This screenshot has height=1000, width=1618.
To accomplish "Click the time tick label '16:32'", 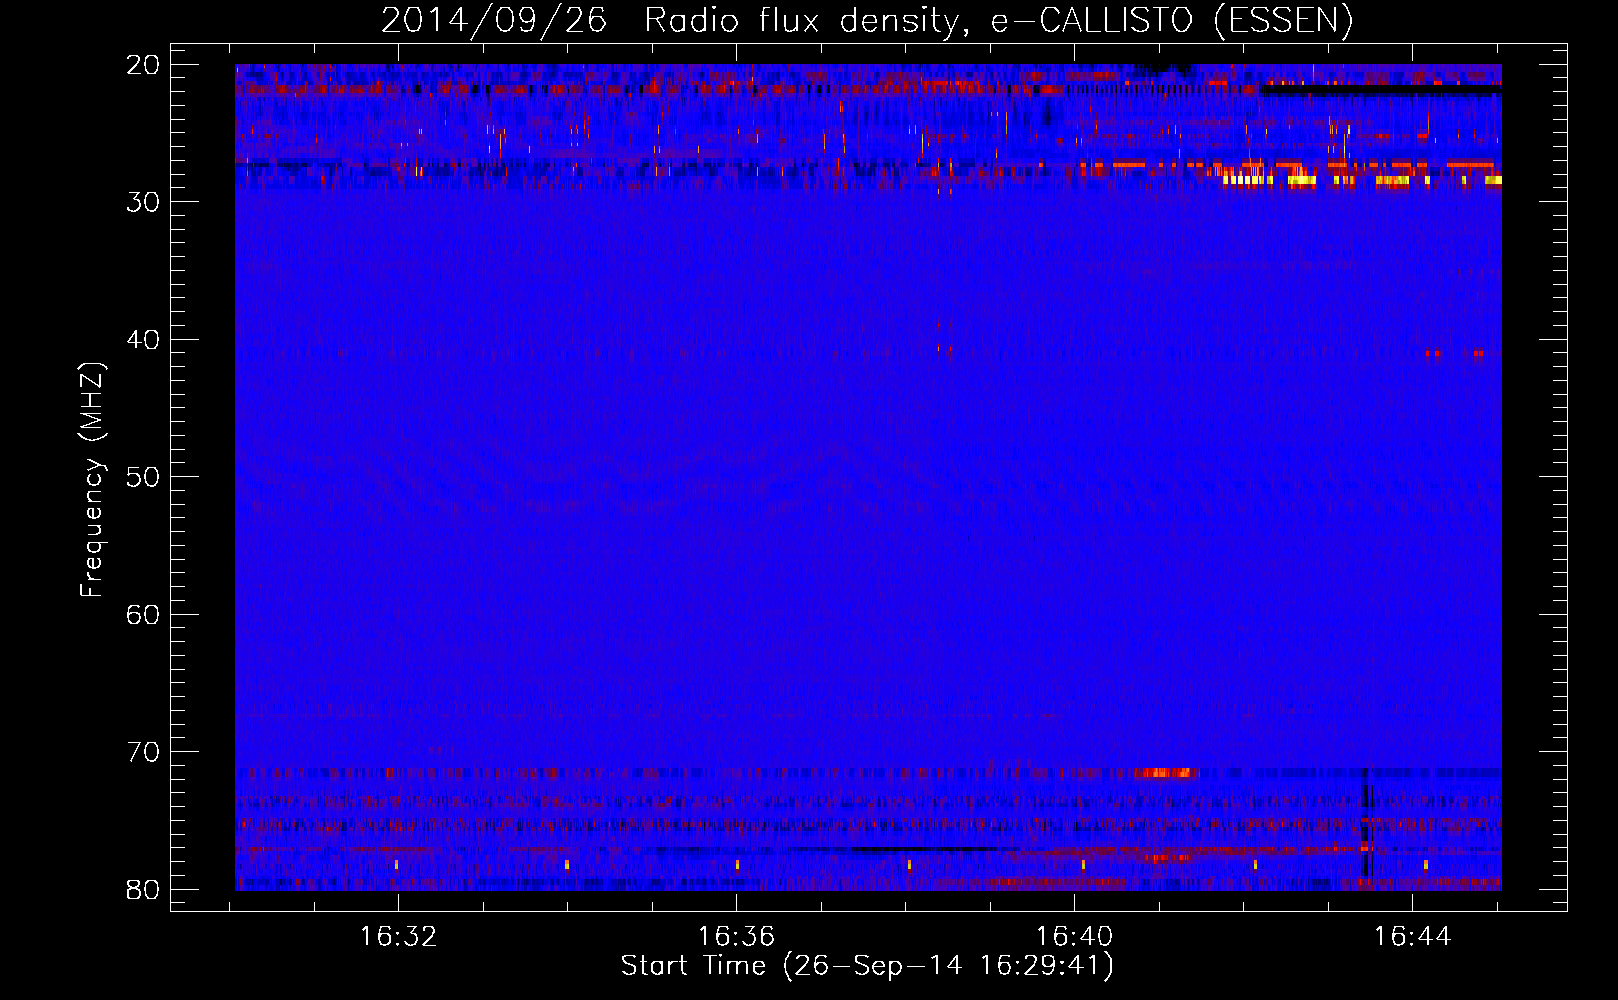I will (x=398, y=936).
